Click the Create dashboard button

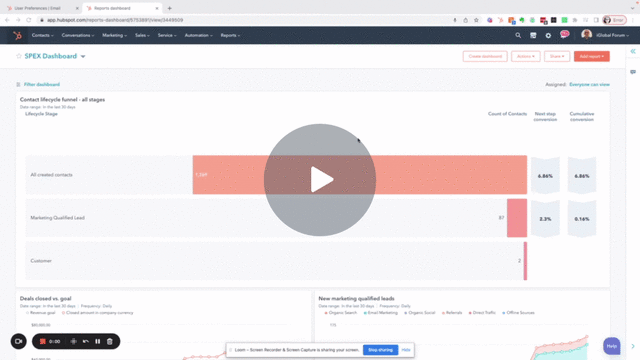click(485, 56)
